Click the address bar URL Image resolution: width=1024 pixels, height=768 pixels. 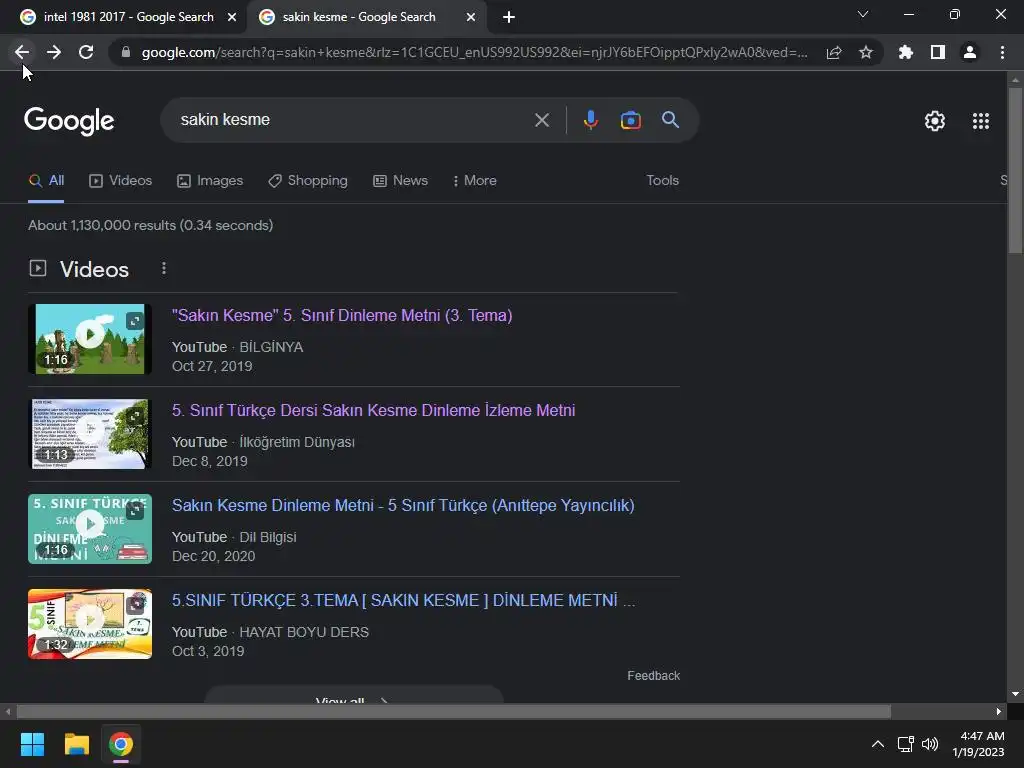[x=474, y=52]
